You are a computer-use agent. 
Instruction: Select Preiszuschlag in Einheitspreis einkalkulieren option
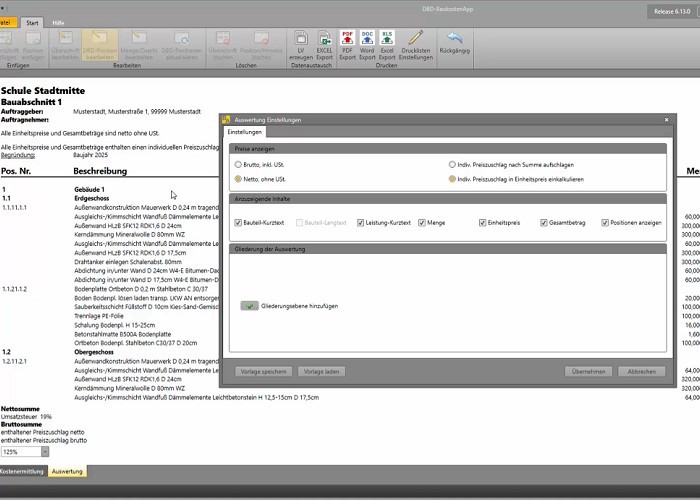coord(452,179)
